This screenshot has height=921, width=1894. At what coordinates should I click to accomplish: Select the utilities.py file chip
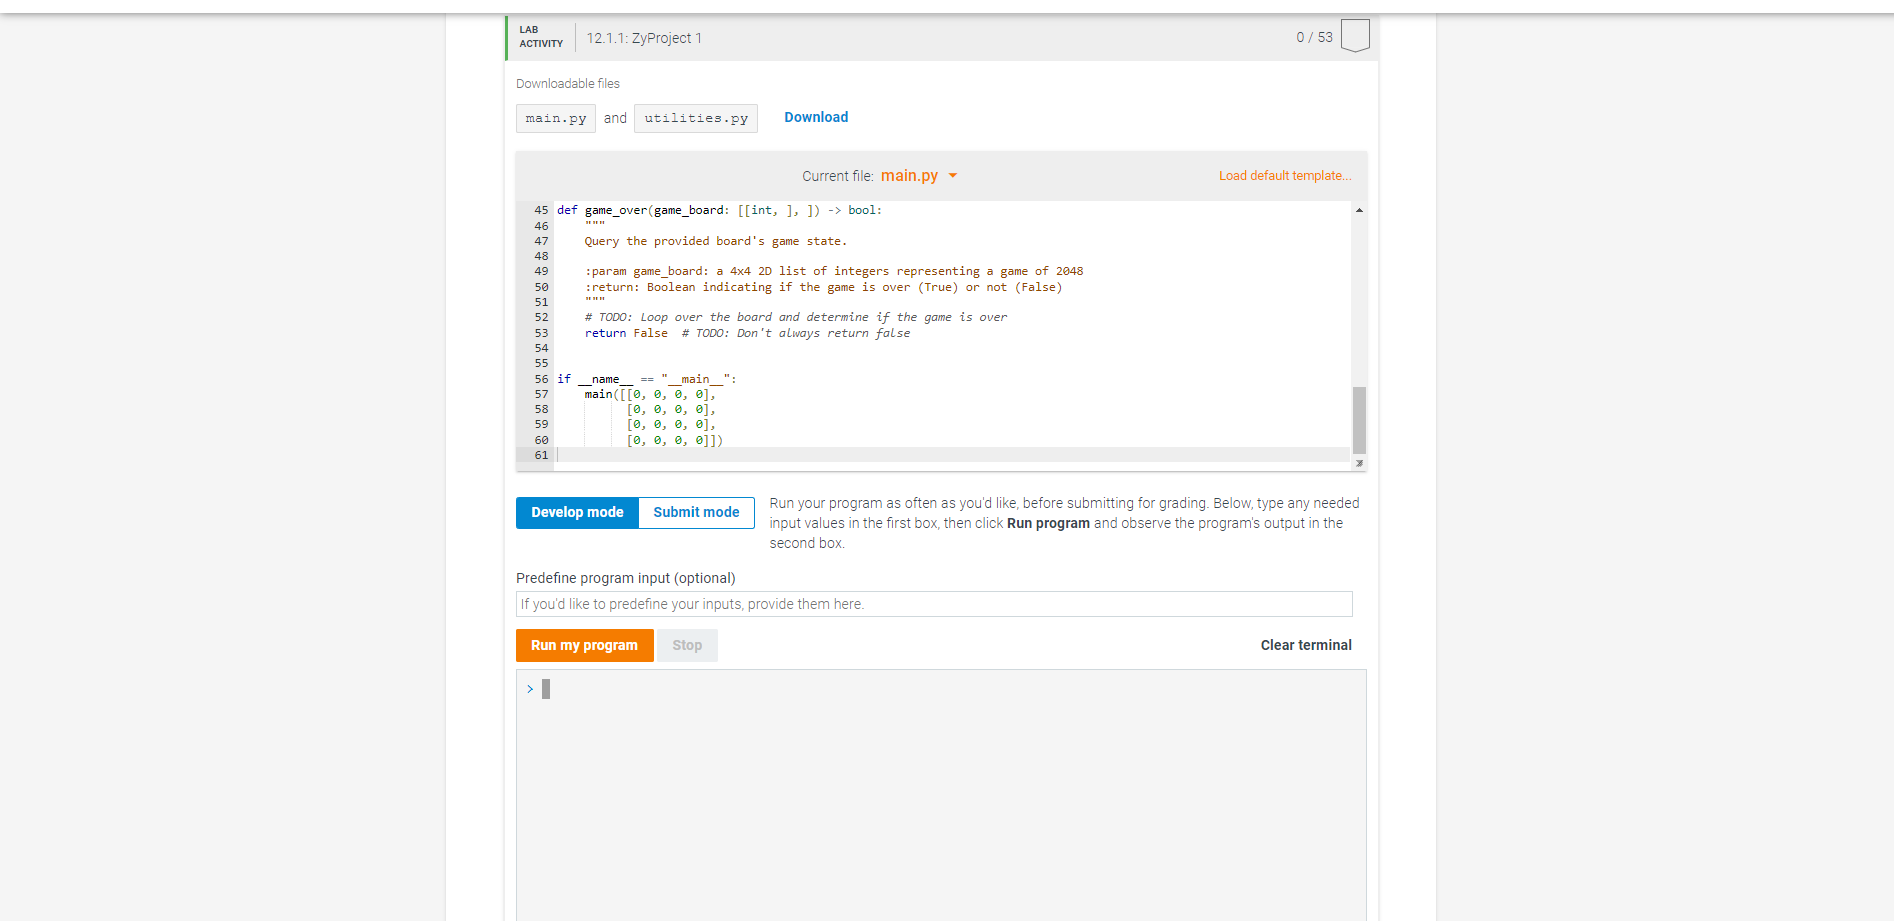click(696, 118)
